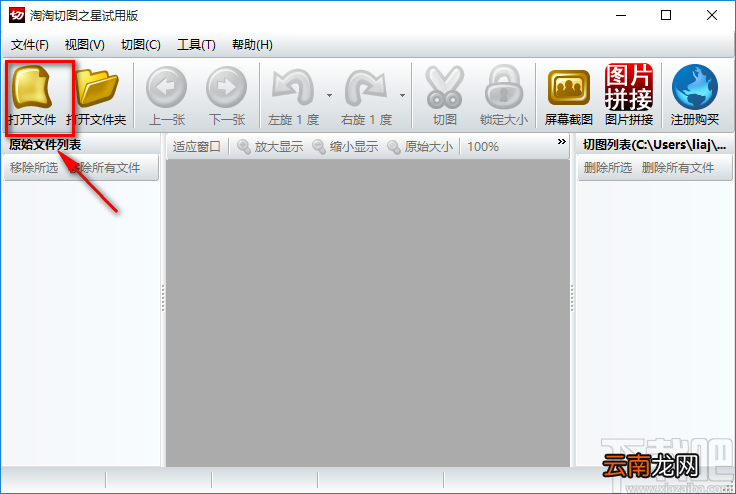Click 放大显示 zoom in
736x494 pixels.
[x=270, y=147]
